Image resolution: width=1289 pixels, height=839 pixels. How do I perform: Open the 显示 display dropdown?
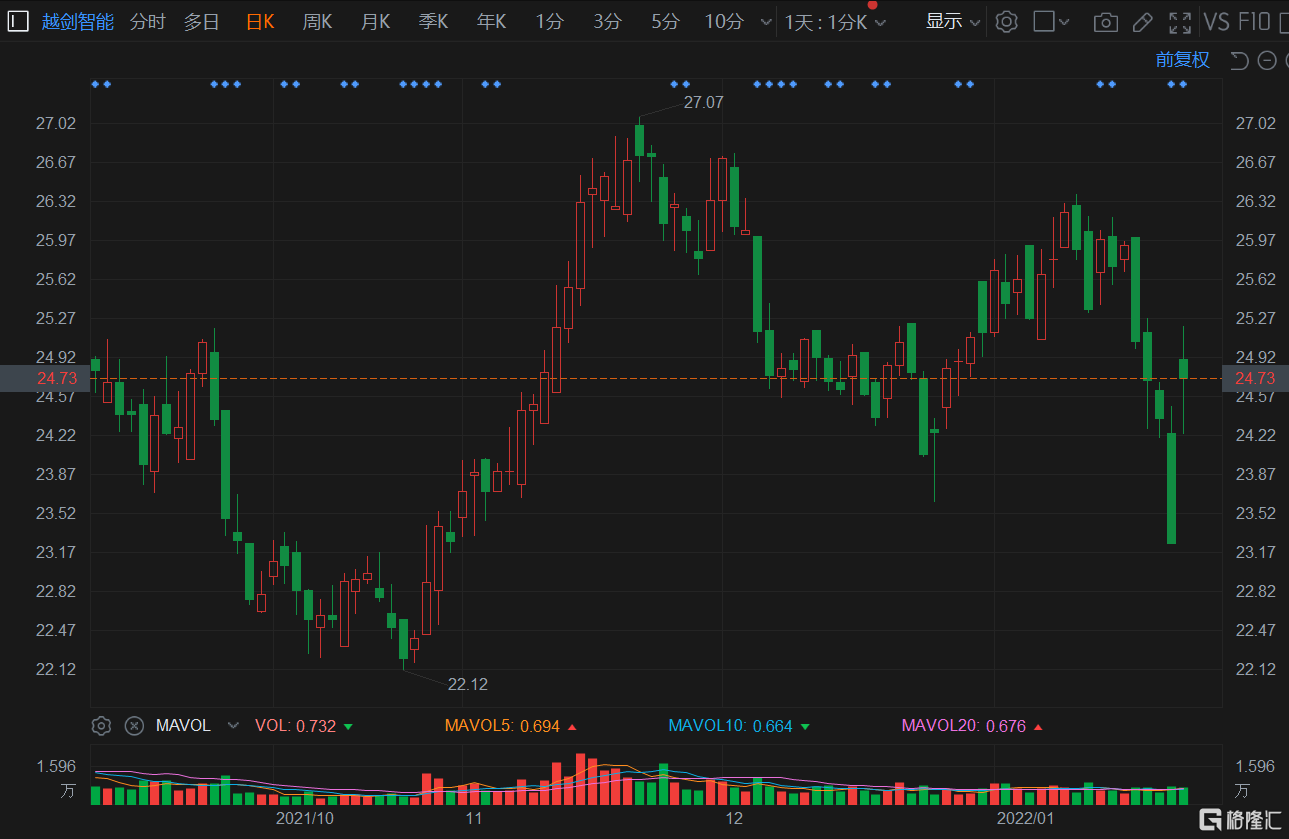click(953, 21)
